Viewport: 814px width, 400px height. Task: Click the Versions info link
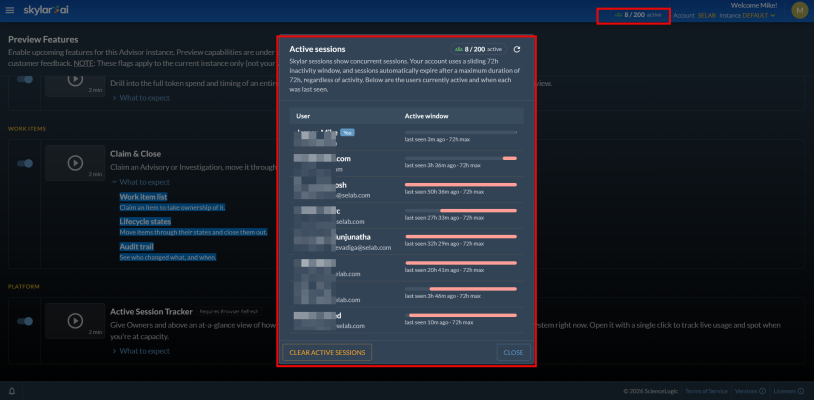750,391
